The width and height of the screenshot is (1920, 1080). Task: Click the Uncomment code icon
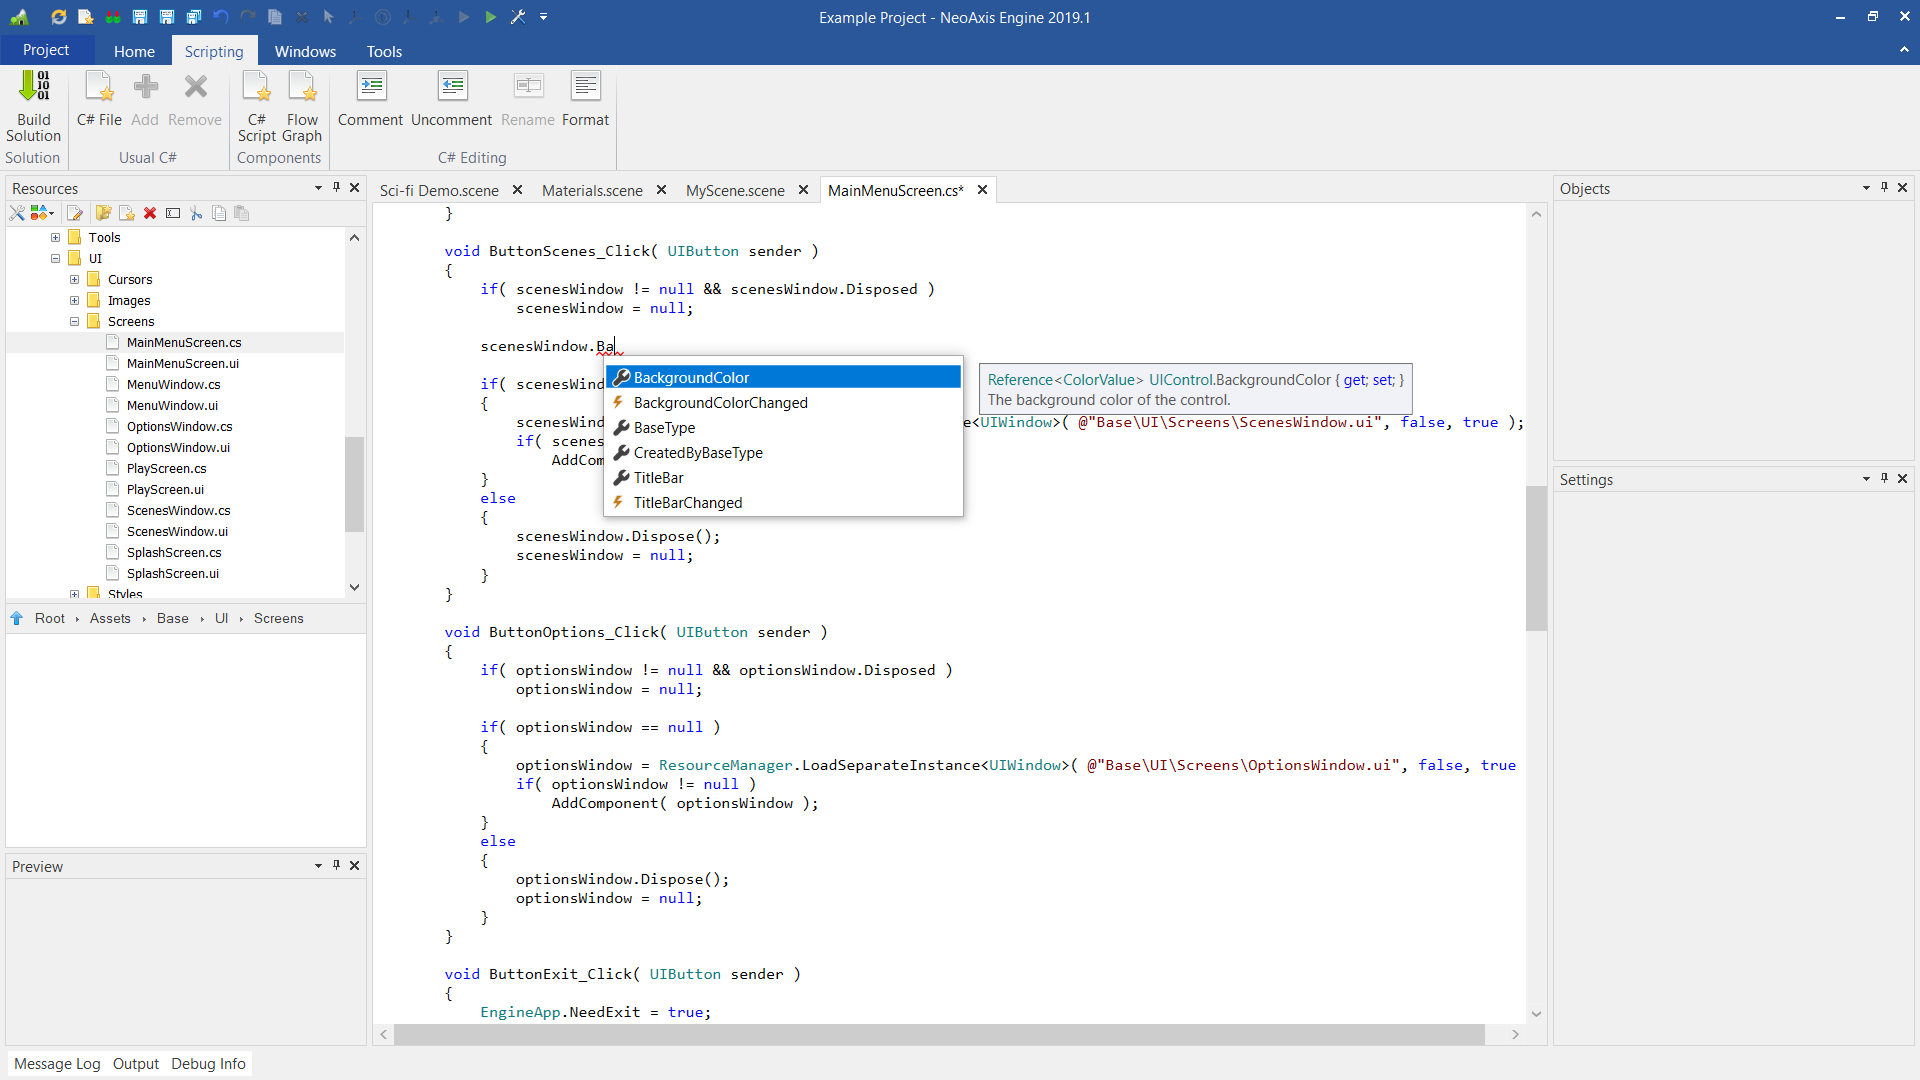(452, 87)
